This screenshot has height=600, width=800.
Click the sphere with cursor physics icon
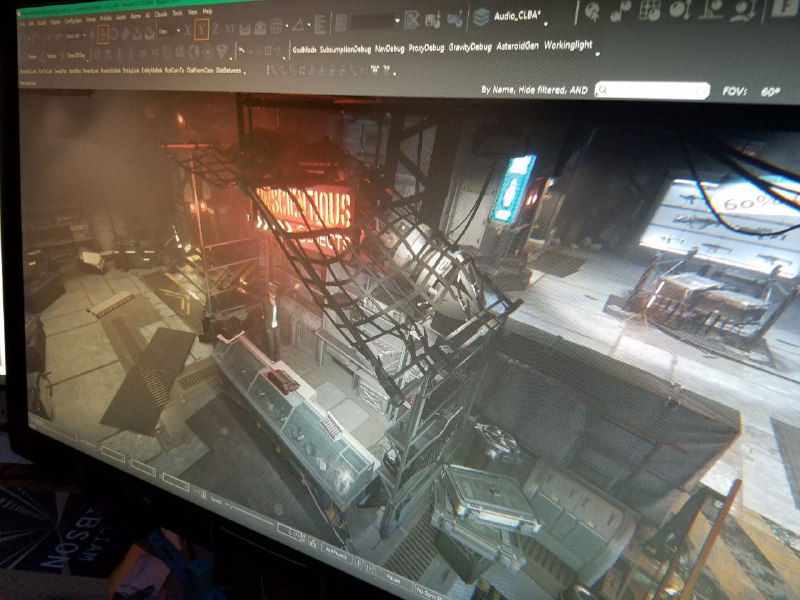click(x=592, y=11)
